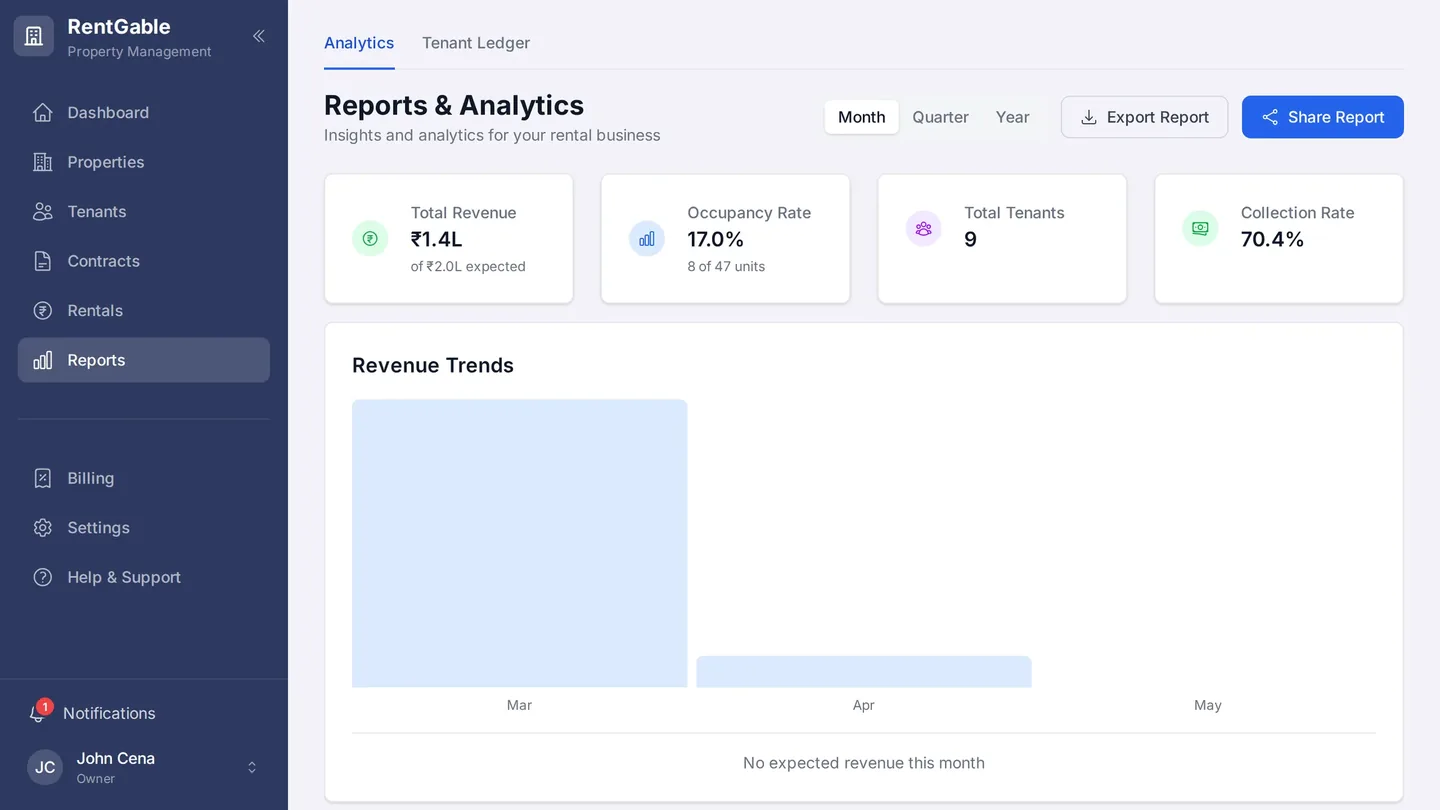Open Settings from the sidebar

[x=144, y=527]
